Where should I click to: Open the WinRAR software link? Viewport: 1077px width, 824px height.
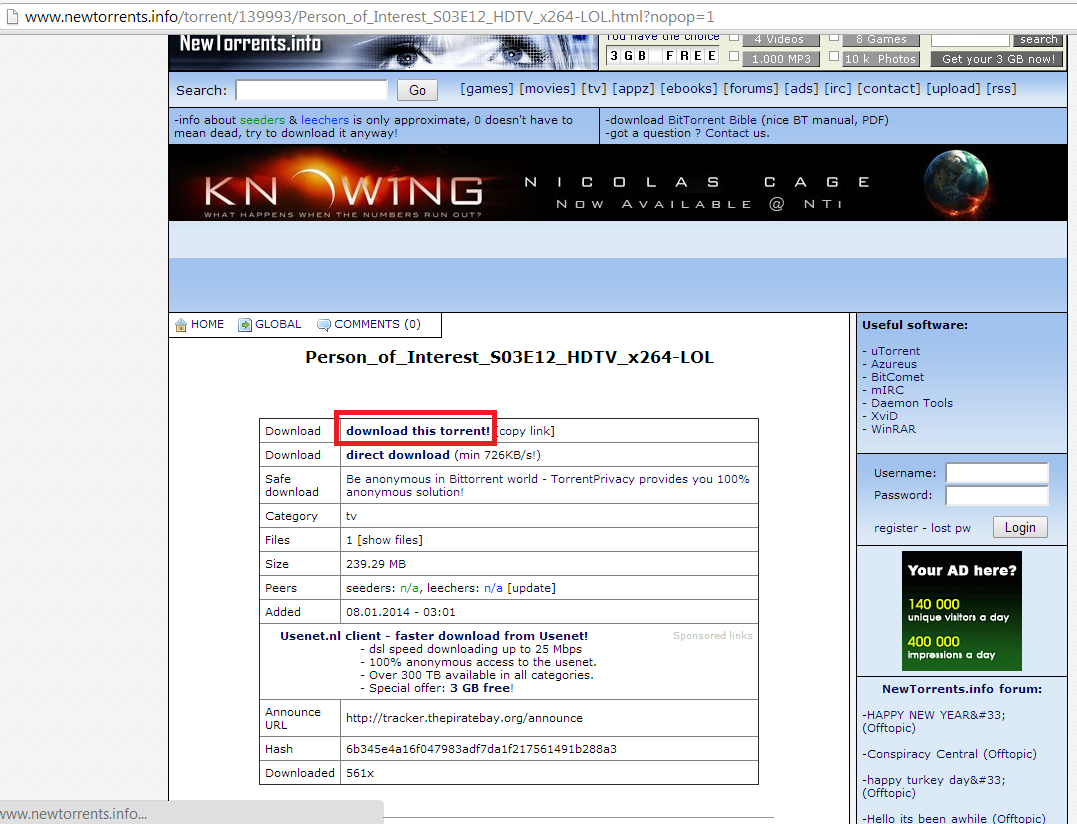tap(893, 429)
